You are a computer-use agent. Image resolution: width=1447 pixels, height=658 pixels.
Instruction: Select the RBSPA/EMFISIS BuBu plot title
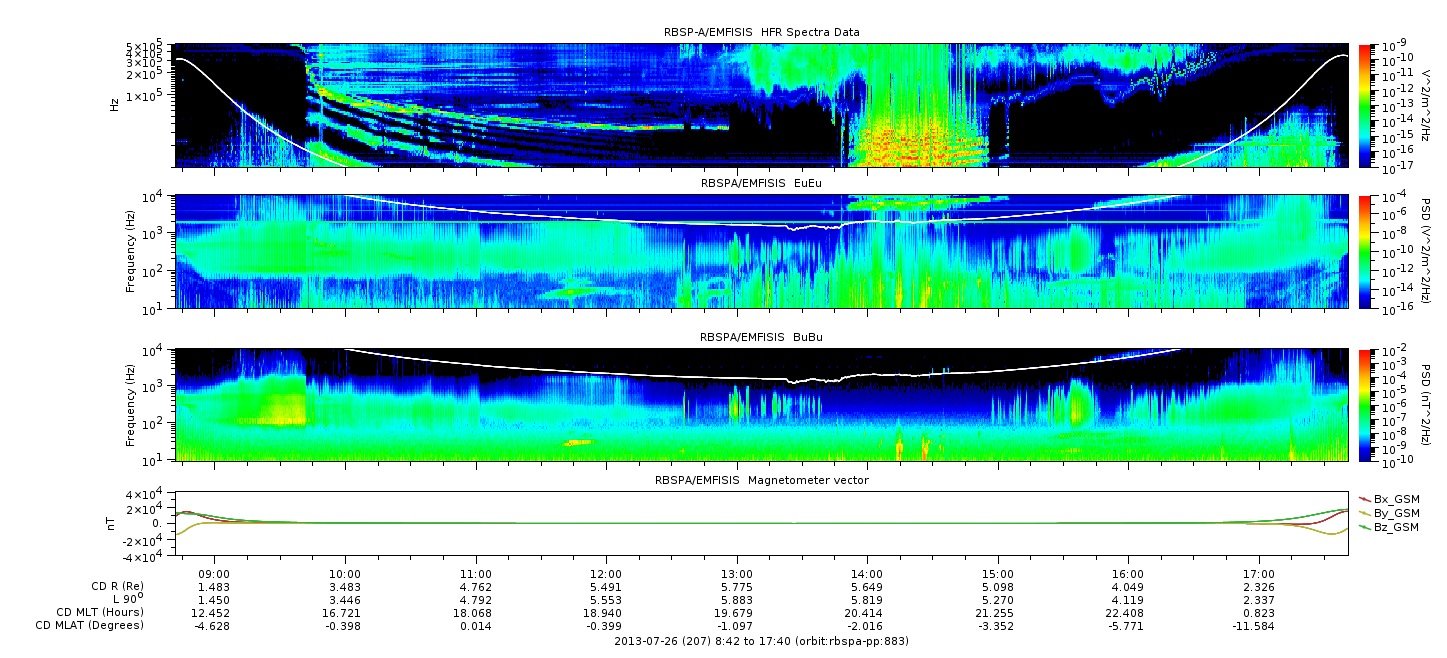(x=761, y=337)
